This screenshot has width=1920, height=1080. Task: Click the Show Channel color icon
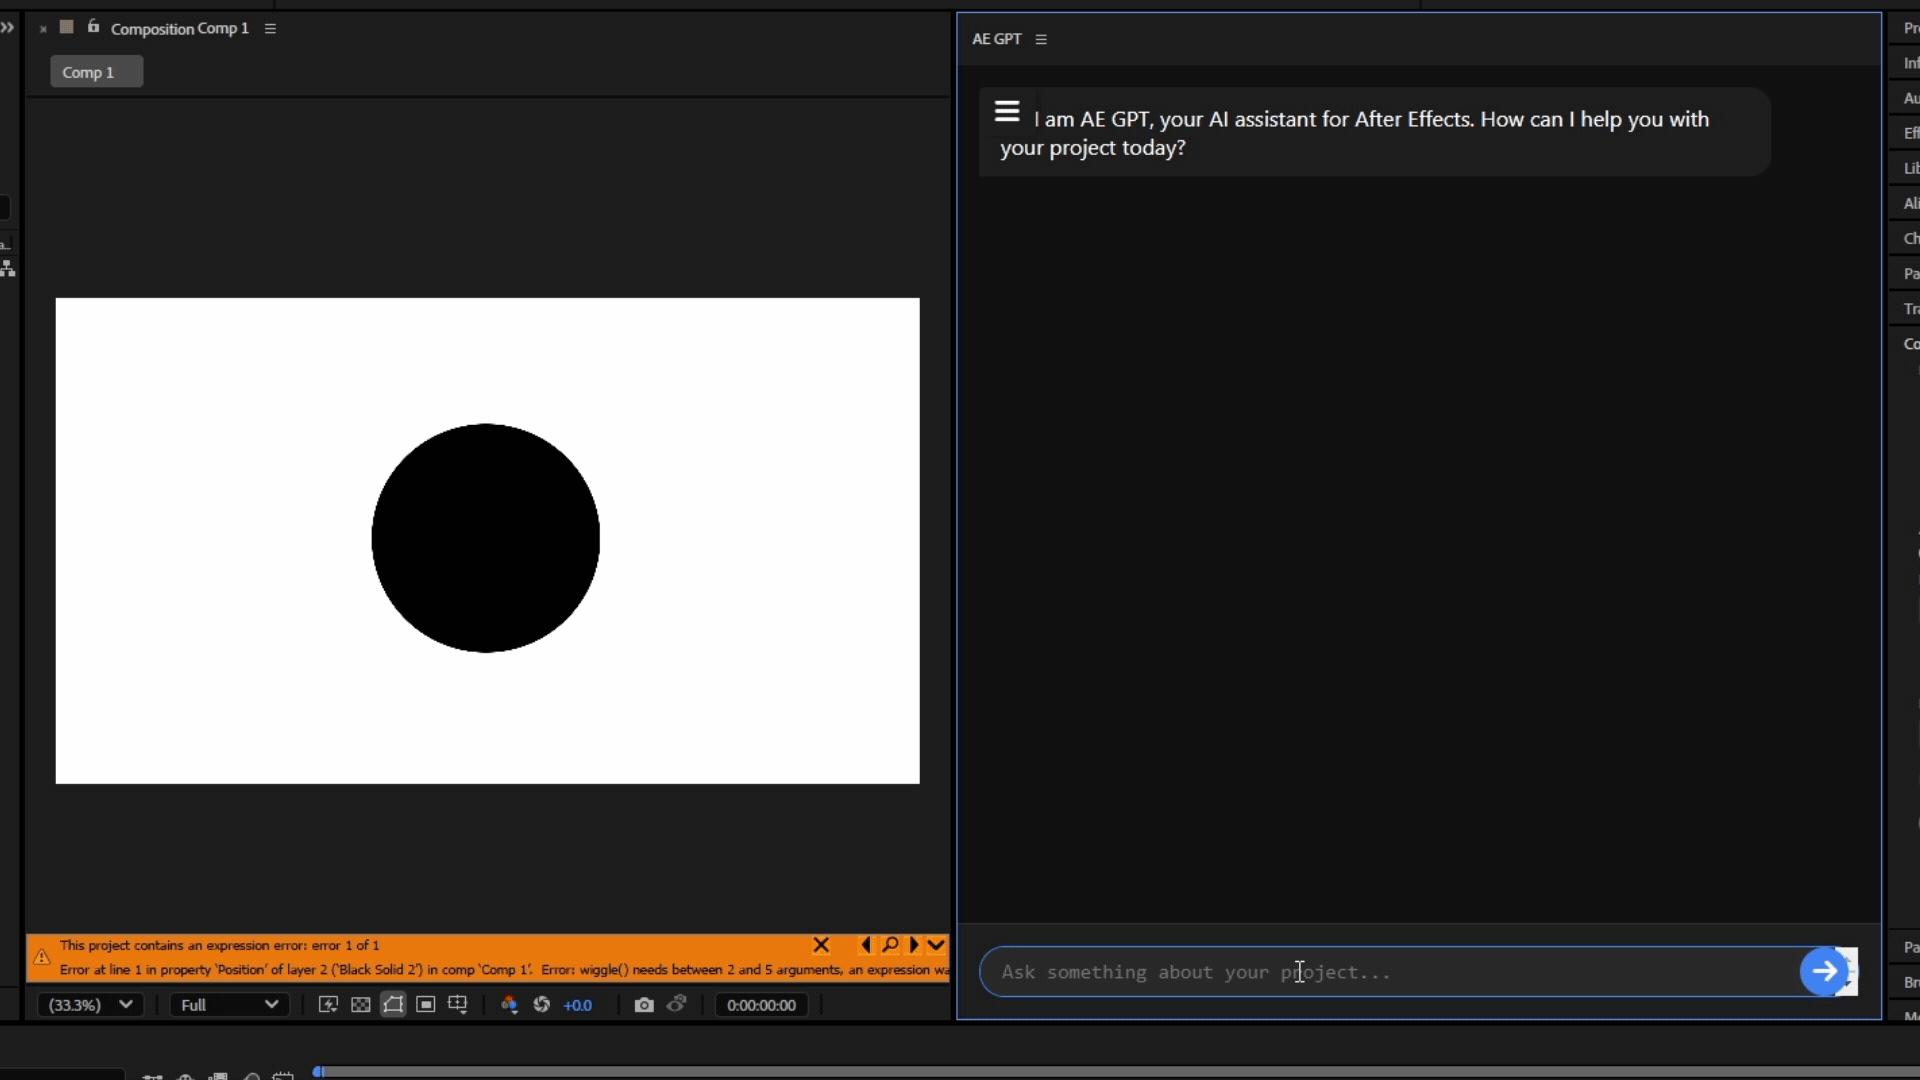pos(509,1005)
